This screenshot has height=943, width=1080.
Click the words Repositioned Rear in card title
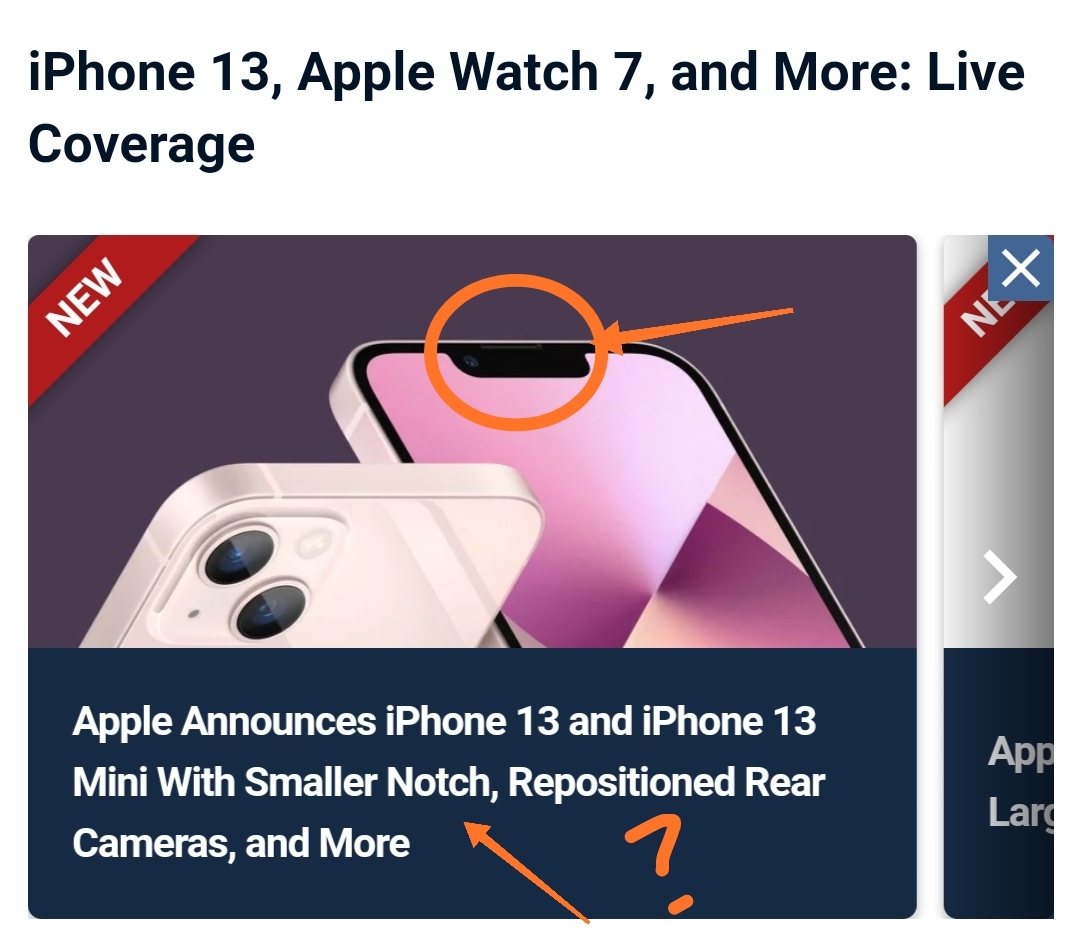coord(666,783)
